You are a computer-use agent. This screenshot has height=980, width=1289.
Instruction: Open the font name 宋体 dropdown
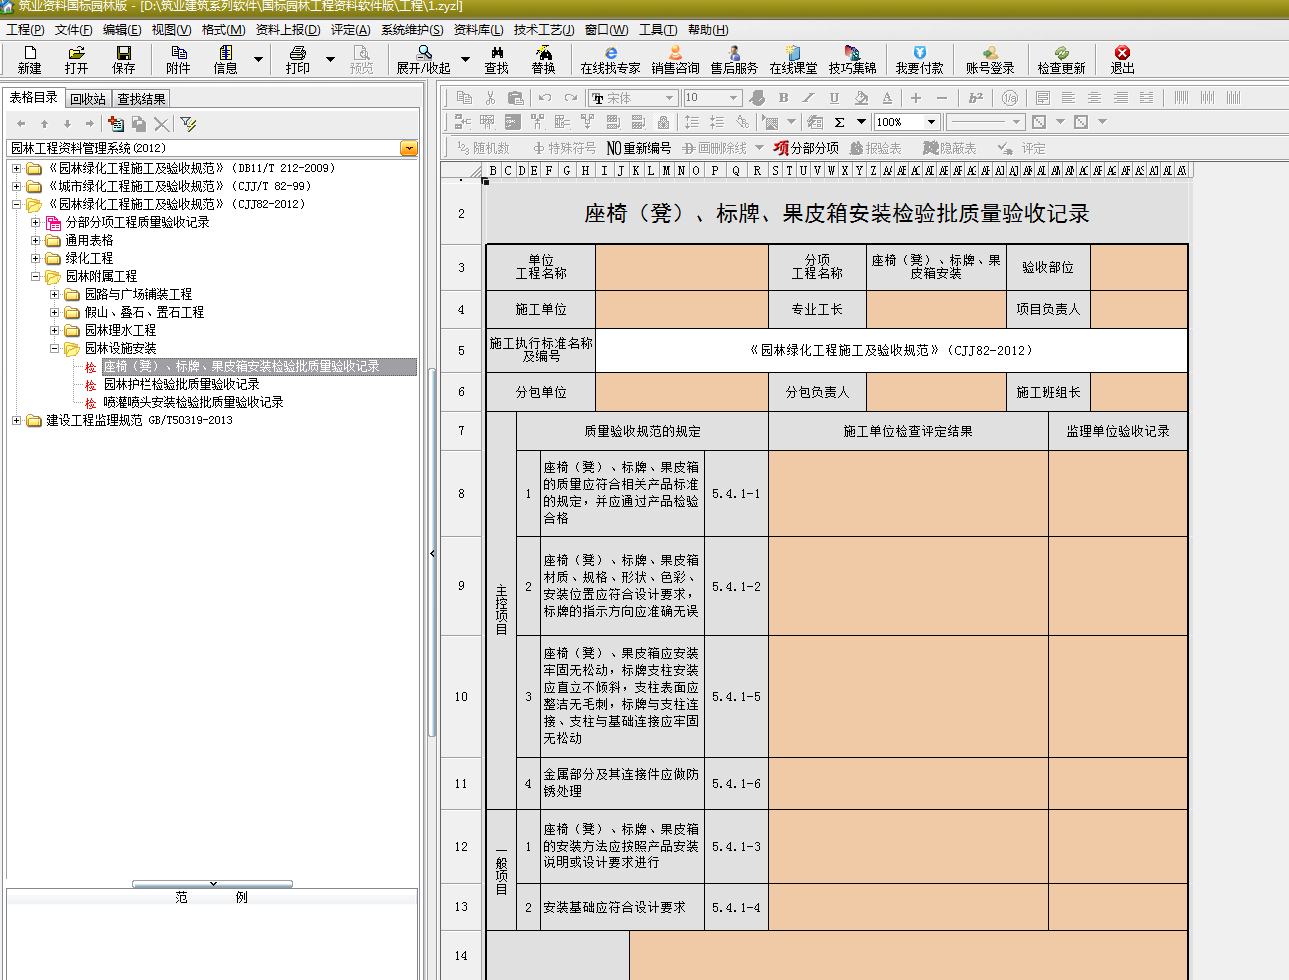pyautogui.click(x=669, y=98)
